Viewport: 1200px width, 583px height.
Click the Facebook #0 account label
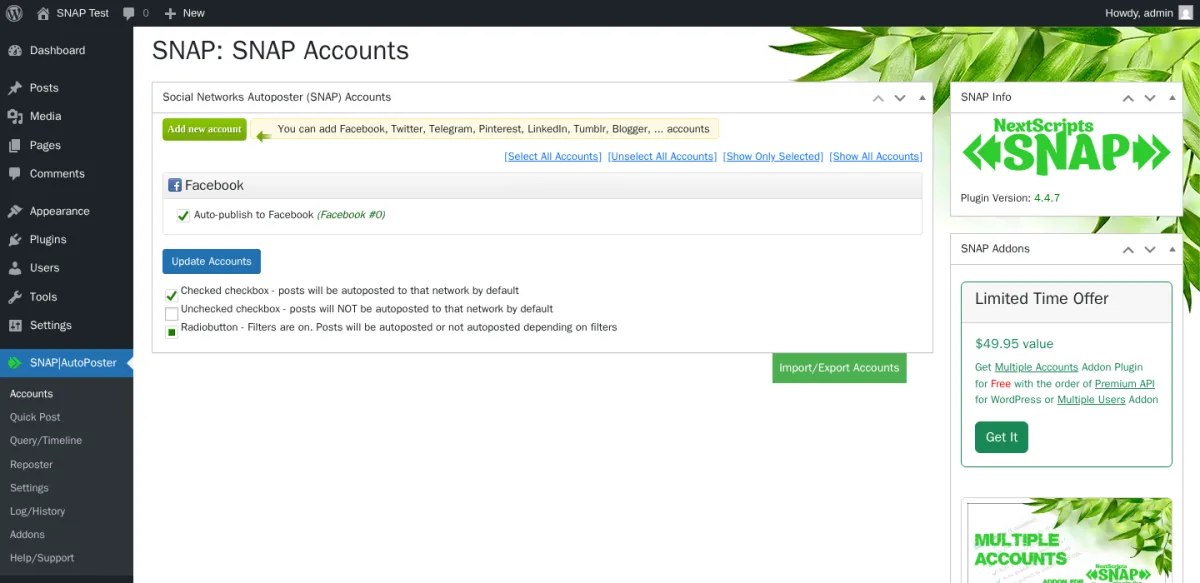click(x=351, y=215)
